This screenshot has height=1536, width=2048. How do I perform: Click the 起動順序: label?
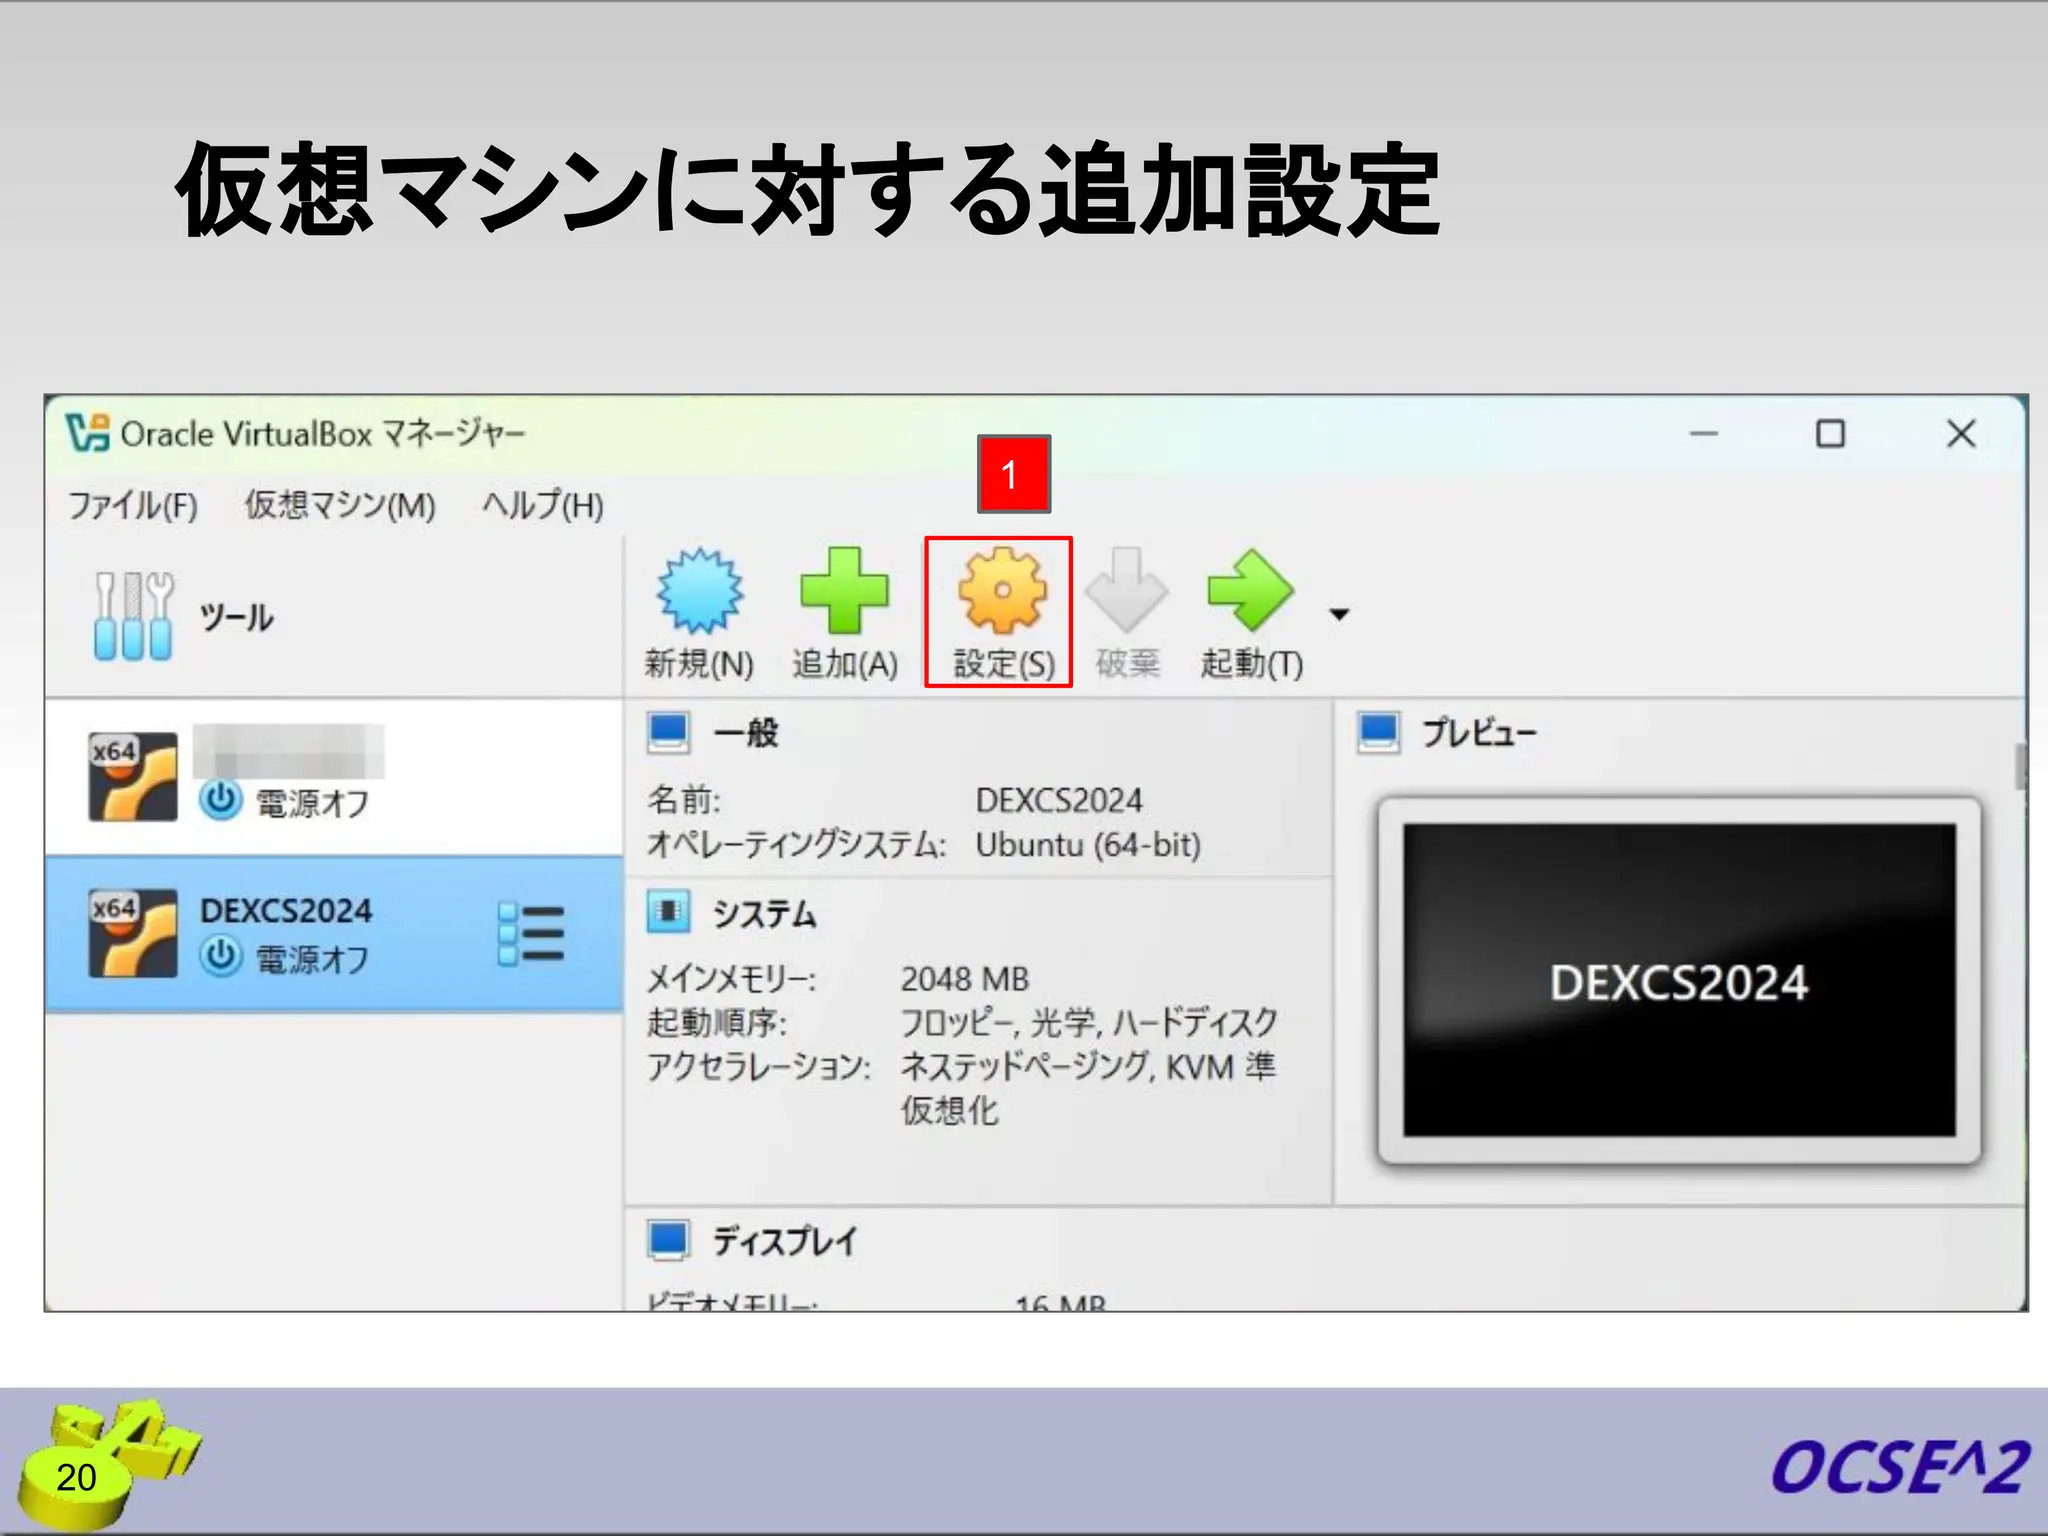(x=717, y=1023)
